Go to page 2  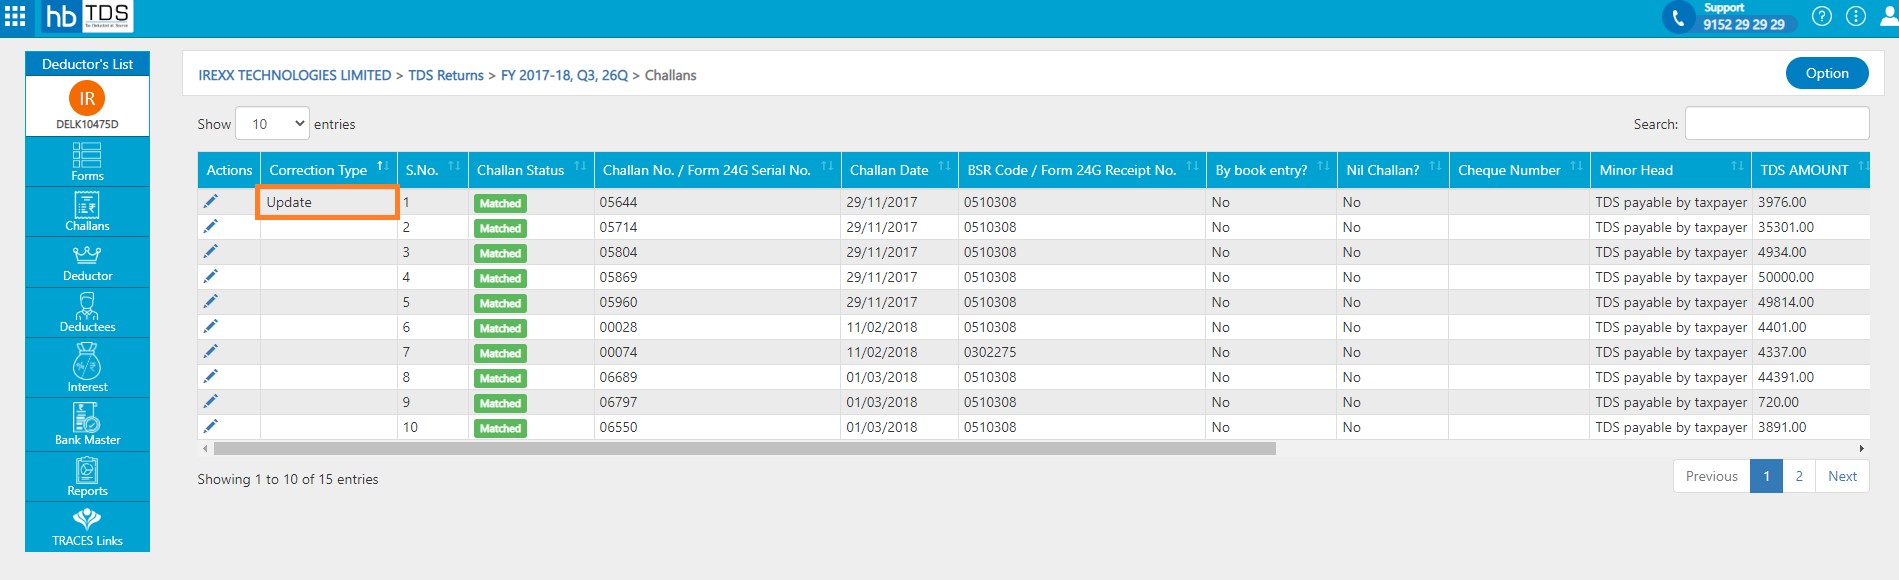(1799, 476)
